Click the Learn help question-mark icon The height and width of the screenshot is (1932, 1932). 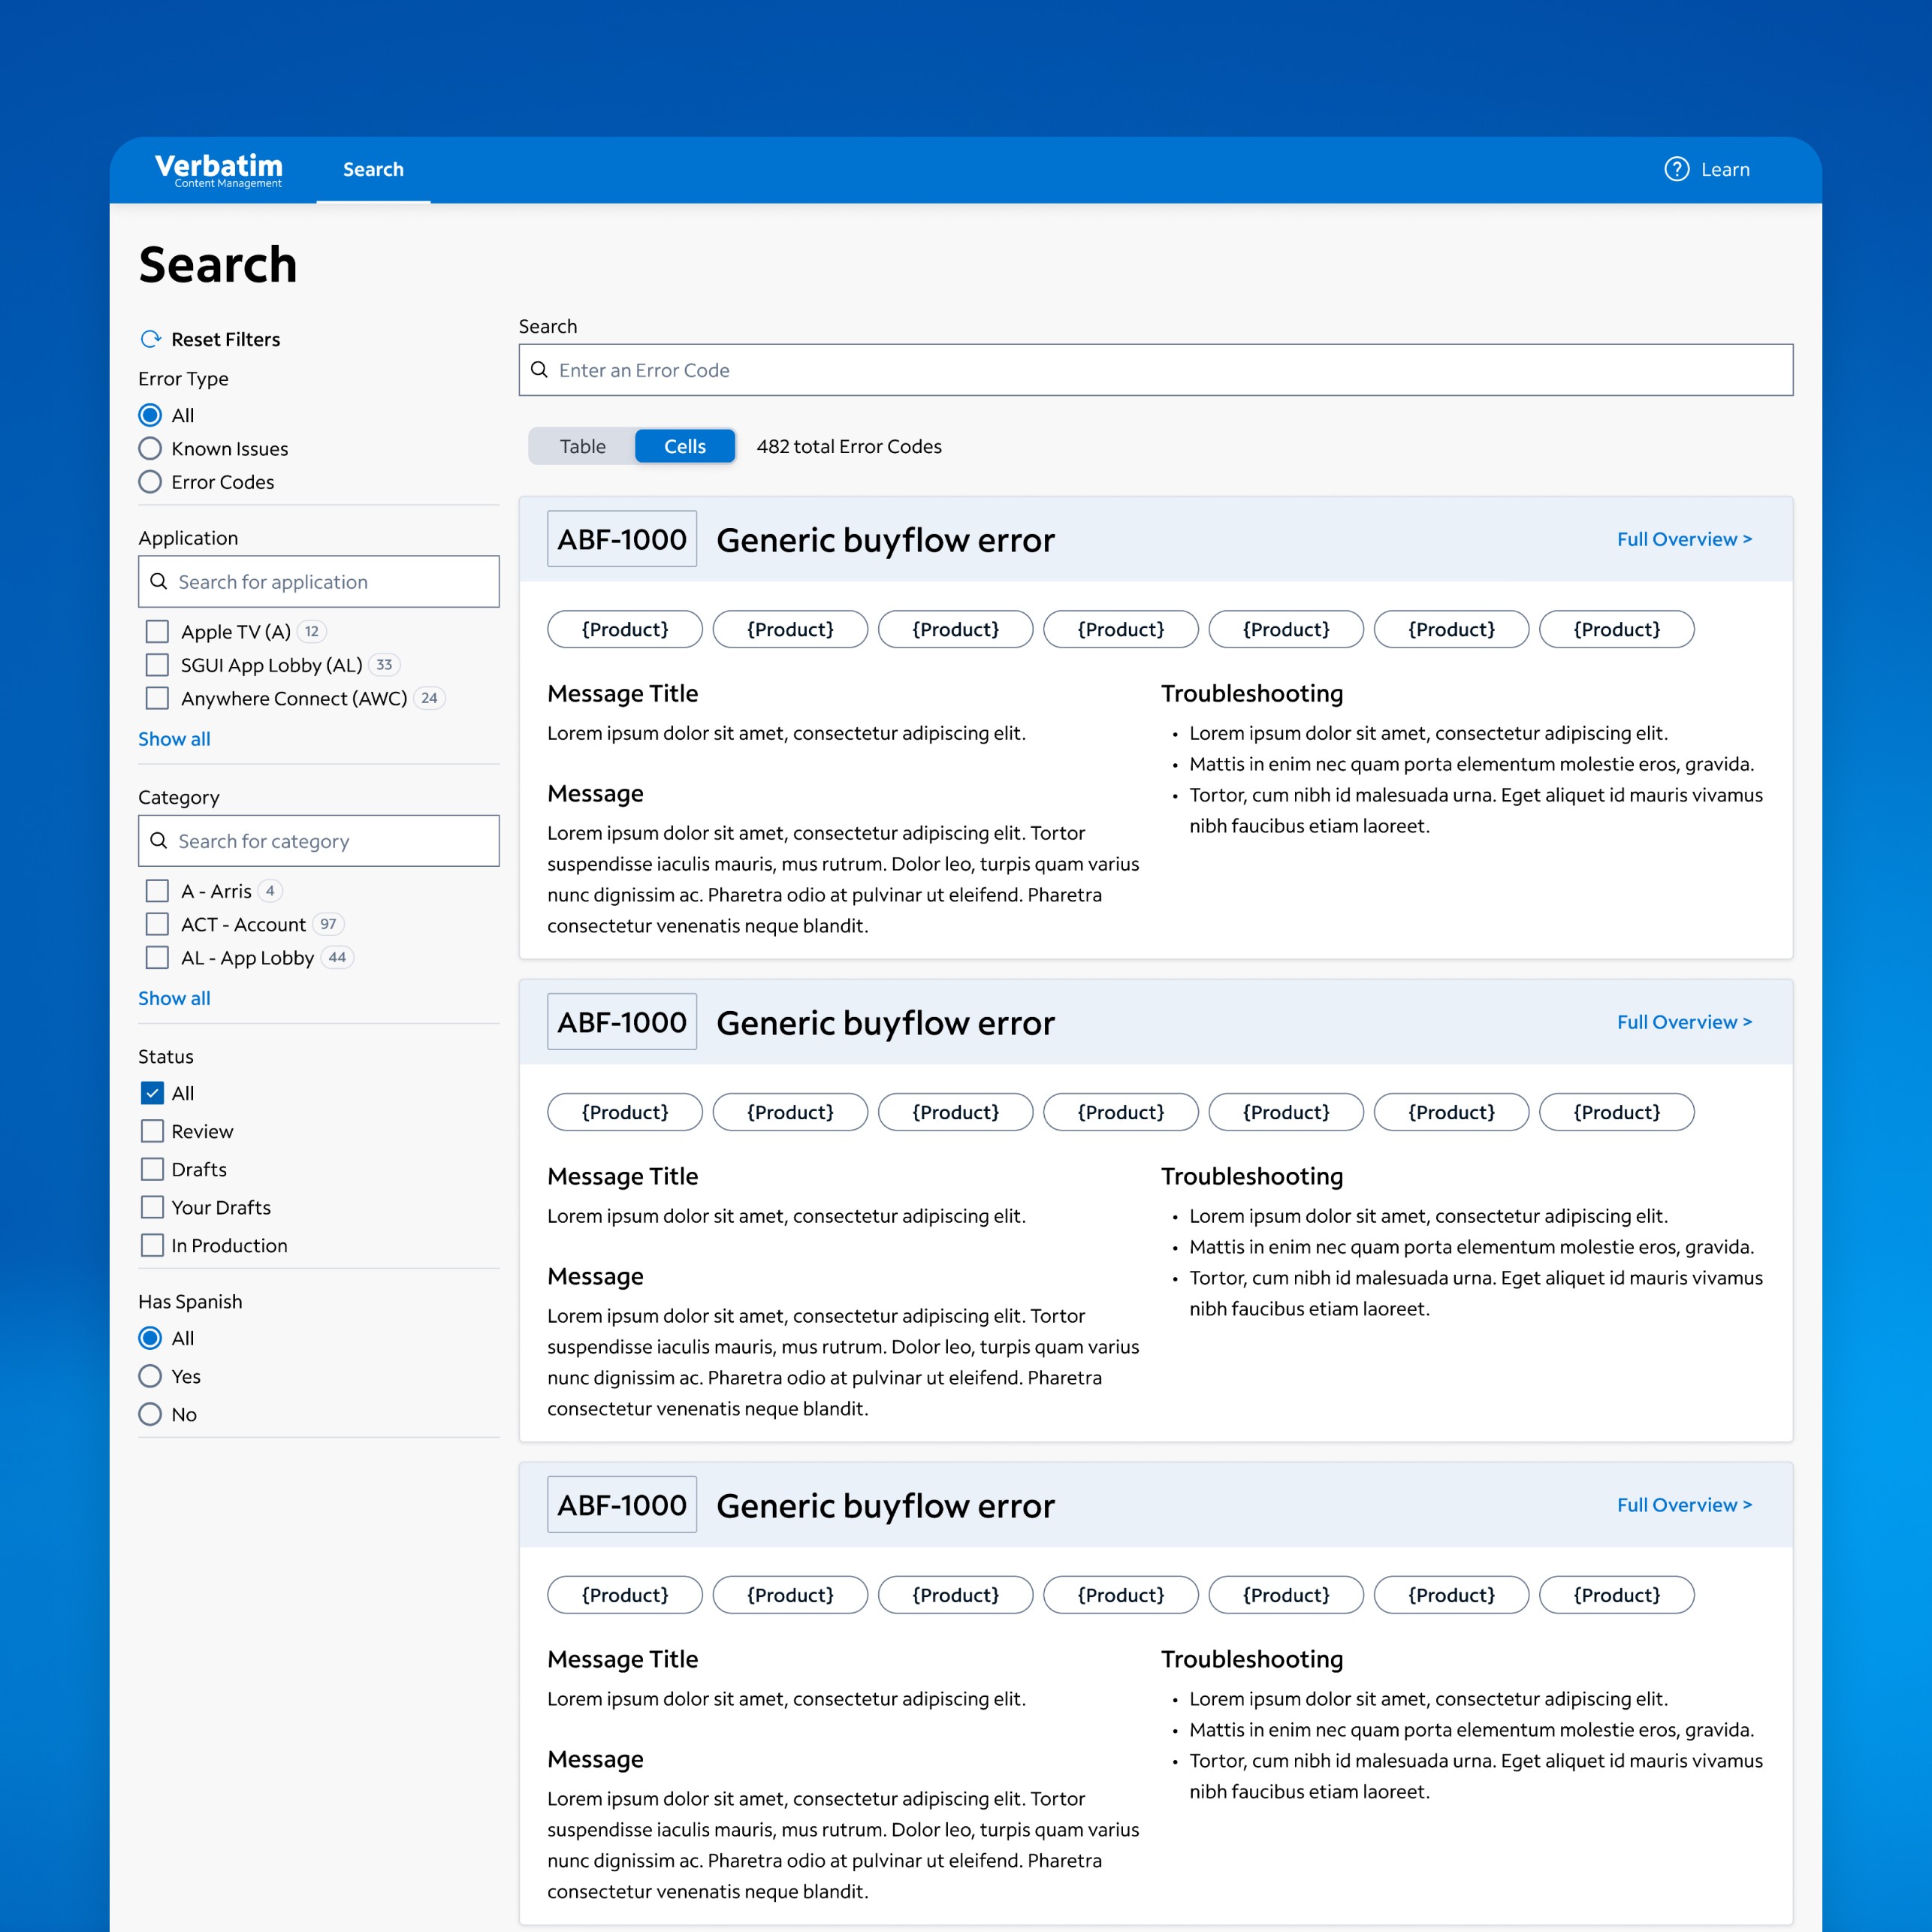pyautogui.click(x=1676, y=169)
